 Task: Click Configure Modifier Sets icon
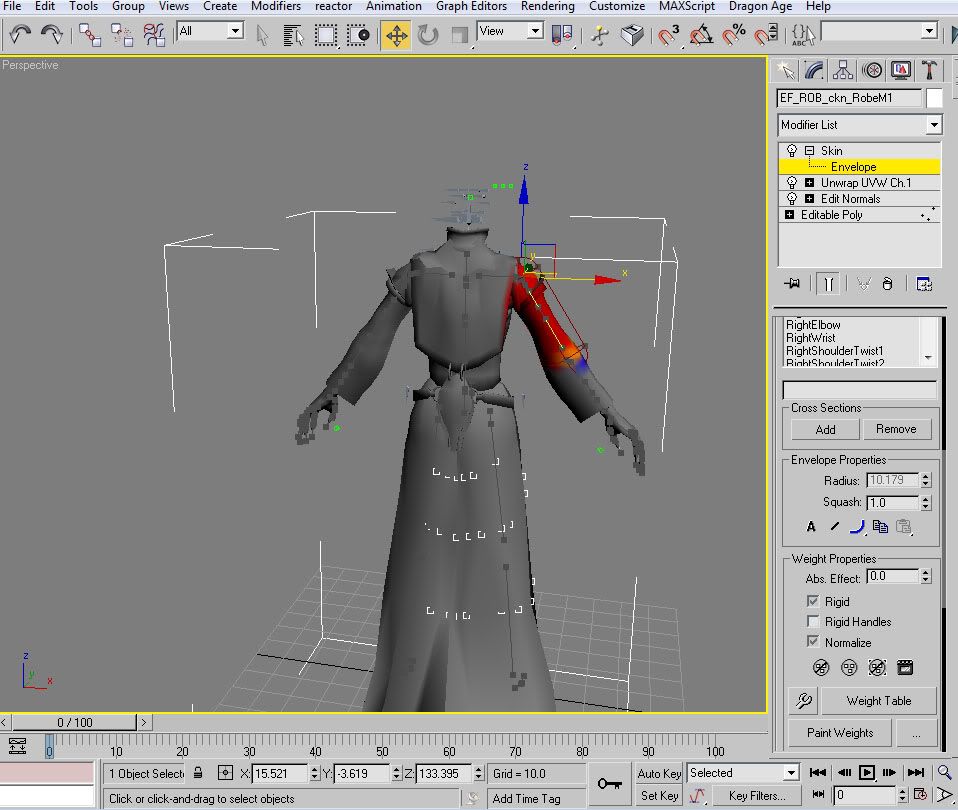click(923, 284)
